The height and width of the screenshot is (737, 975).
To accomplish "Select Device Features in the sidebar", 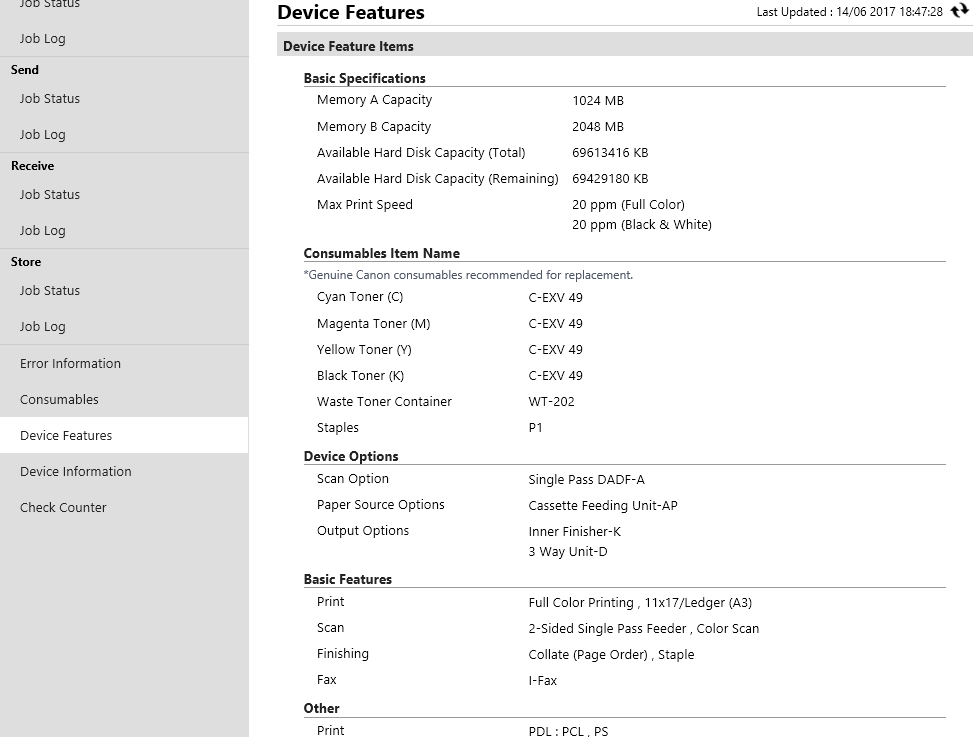I will click(x=66, y=436).
